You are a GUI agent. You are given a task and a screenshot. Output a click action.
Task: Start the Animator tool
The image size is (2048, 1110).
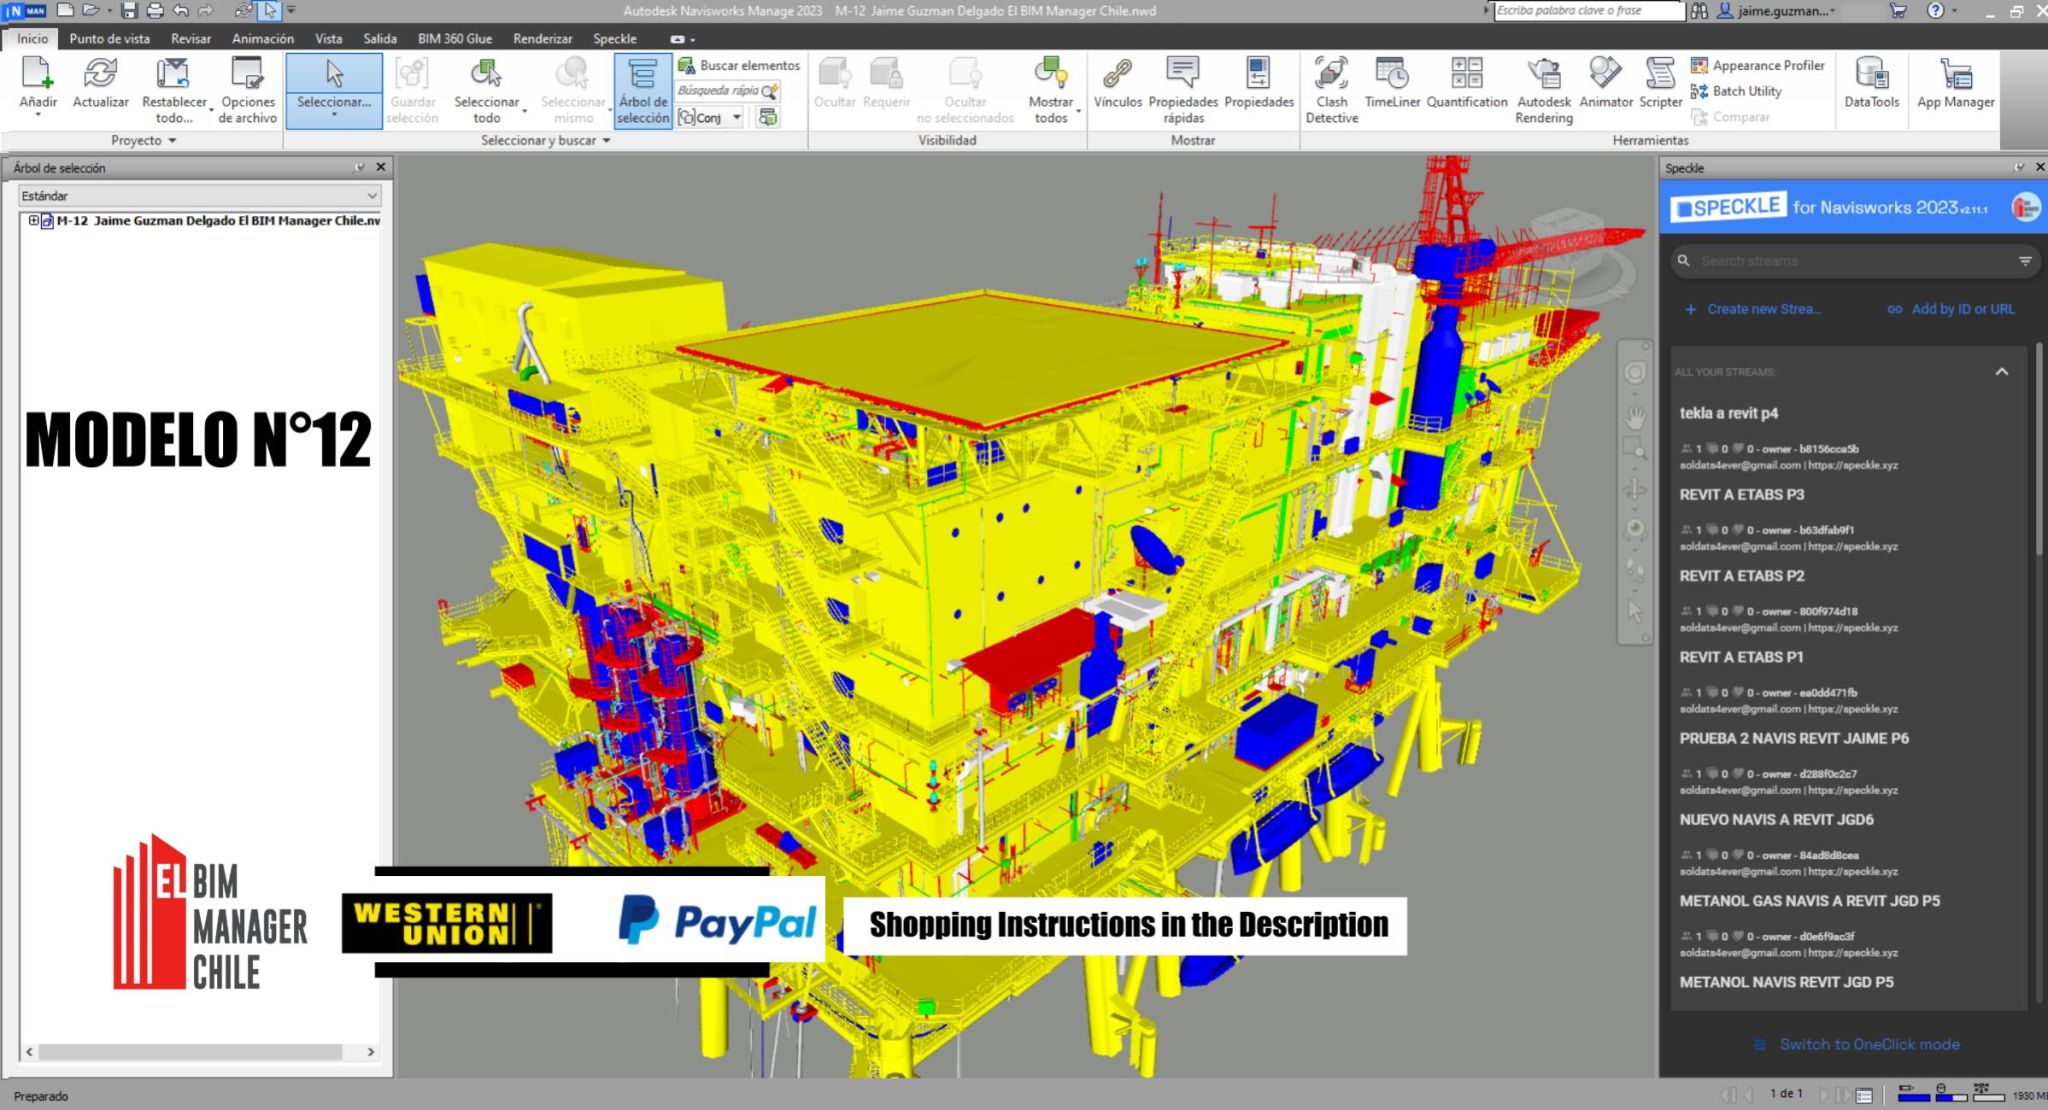[1605, 88]
